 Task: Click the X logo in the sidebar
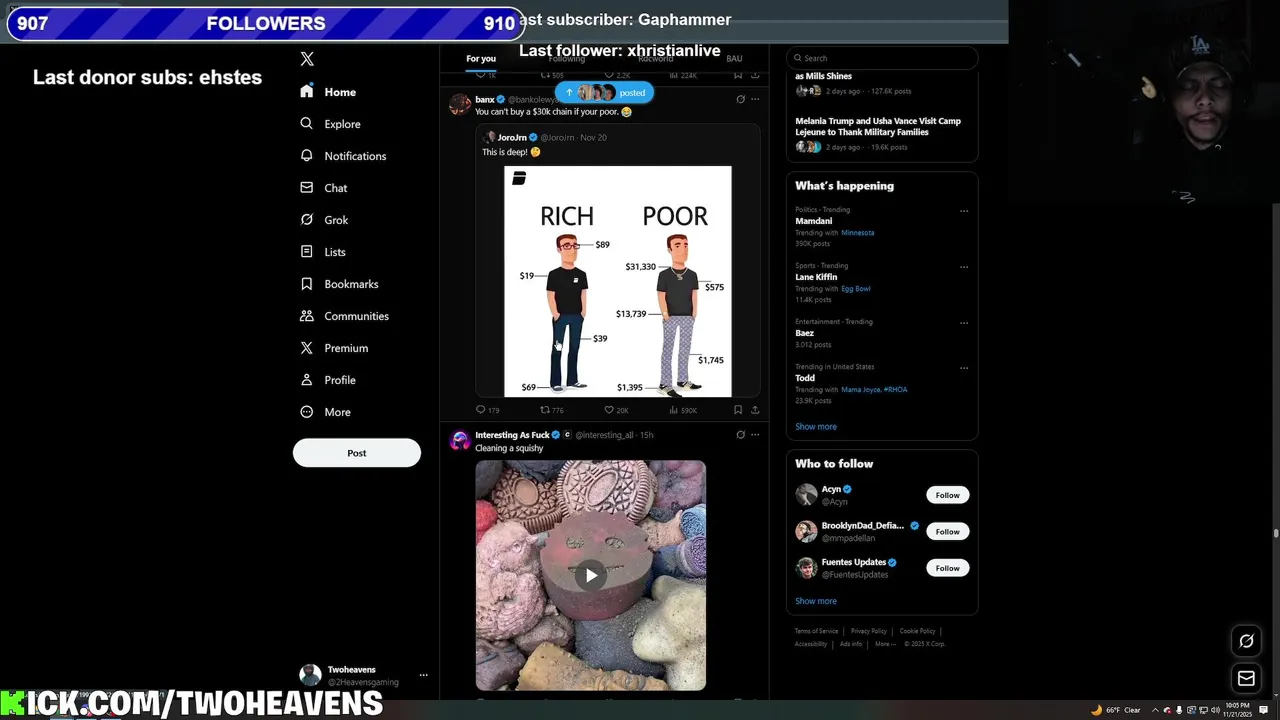pos(307,59)
